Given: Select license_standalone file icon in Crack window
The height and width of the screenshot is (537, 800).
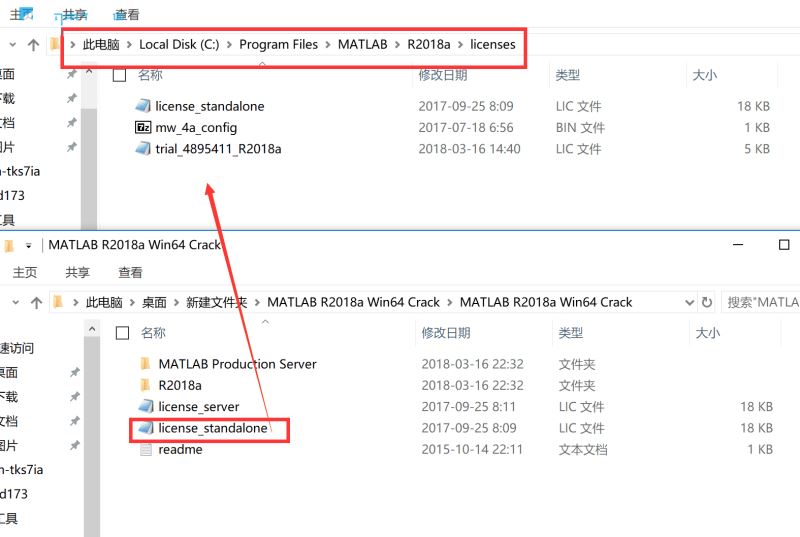Looking at the screenshot, I should (146, 428).
